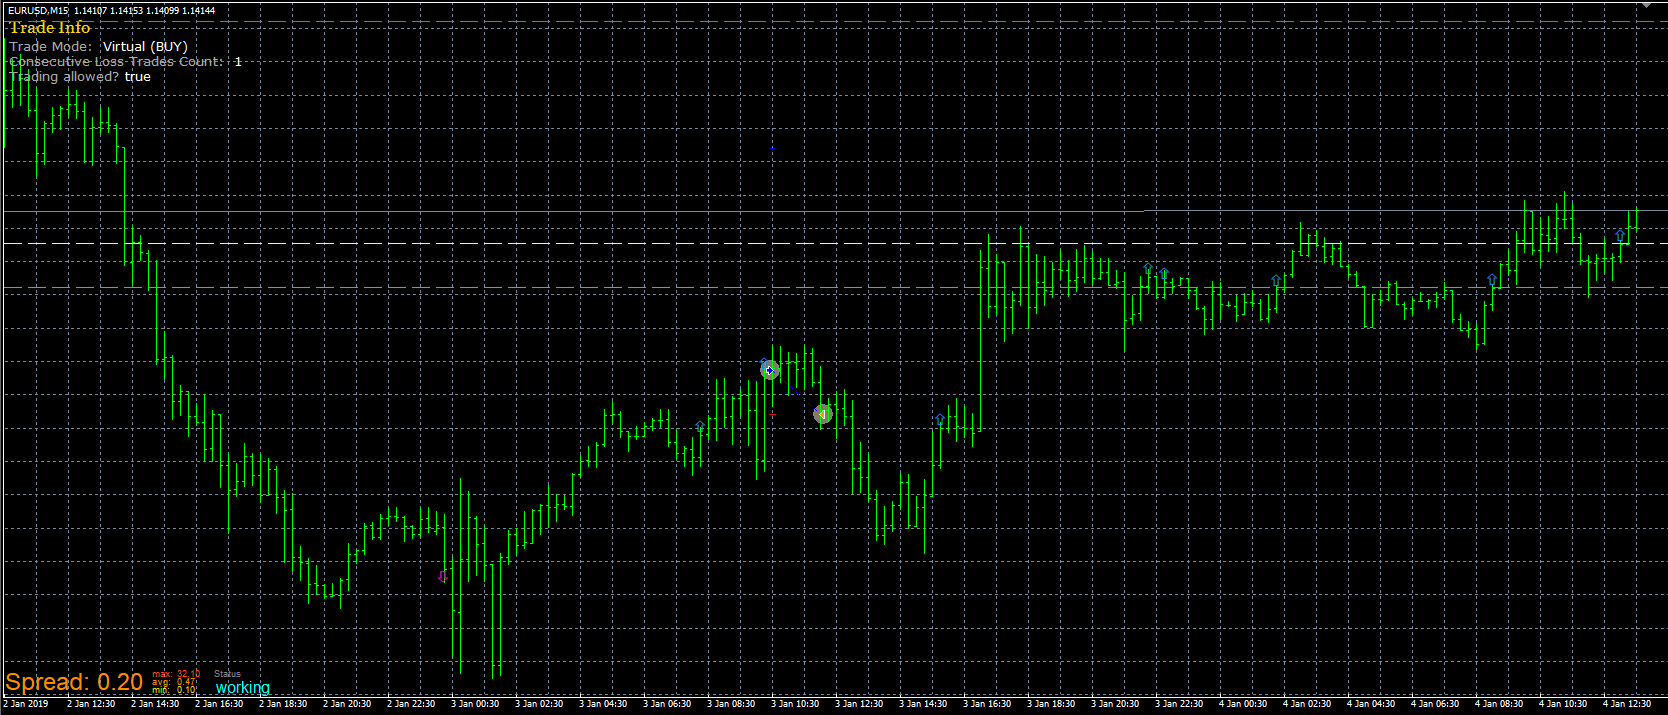The width and height of the screenshot is (1668, 715).
Task: Click '3 Jan 00:30' on time axis
Action: click(x=475, y=704)
